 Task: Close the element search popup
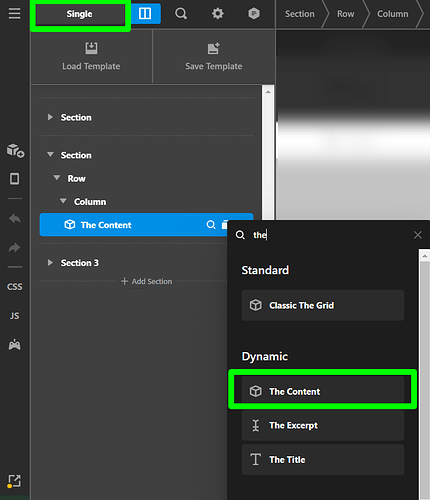(x=418, y=235)
